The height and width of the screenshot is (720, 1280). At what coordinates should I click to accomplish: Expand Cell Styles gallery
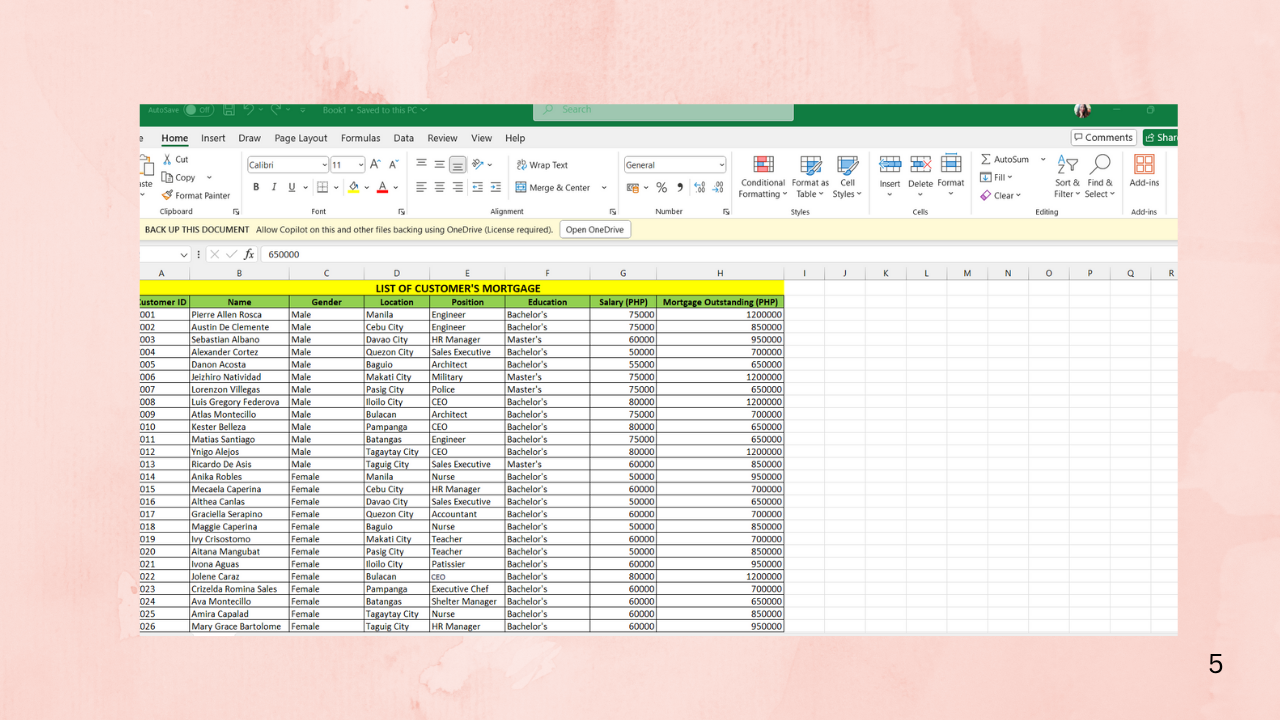tap(847, 176)
